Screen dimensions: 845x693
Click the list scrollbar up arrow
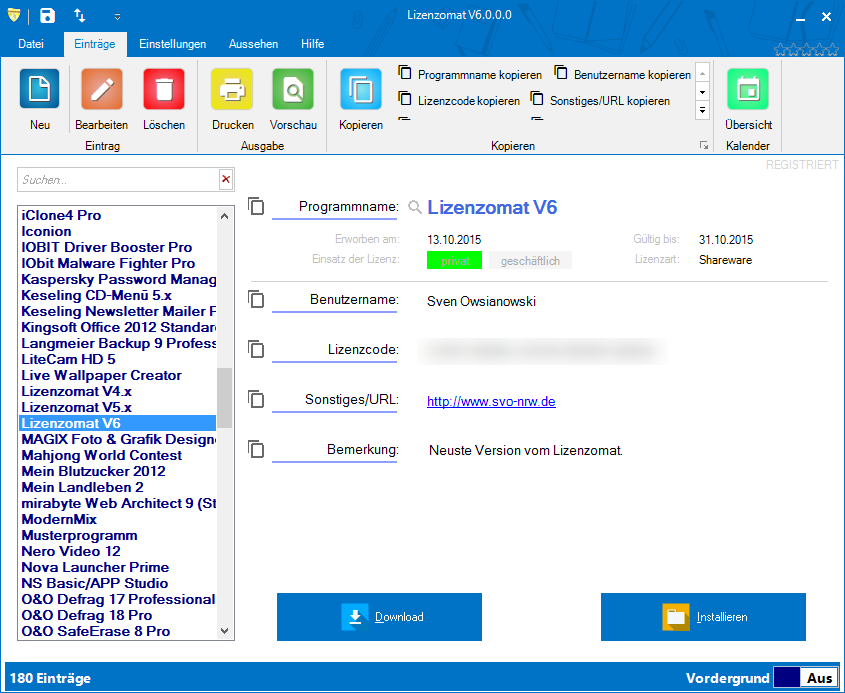click(225, 216)
